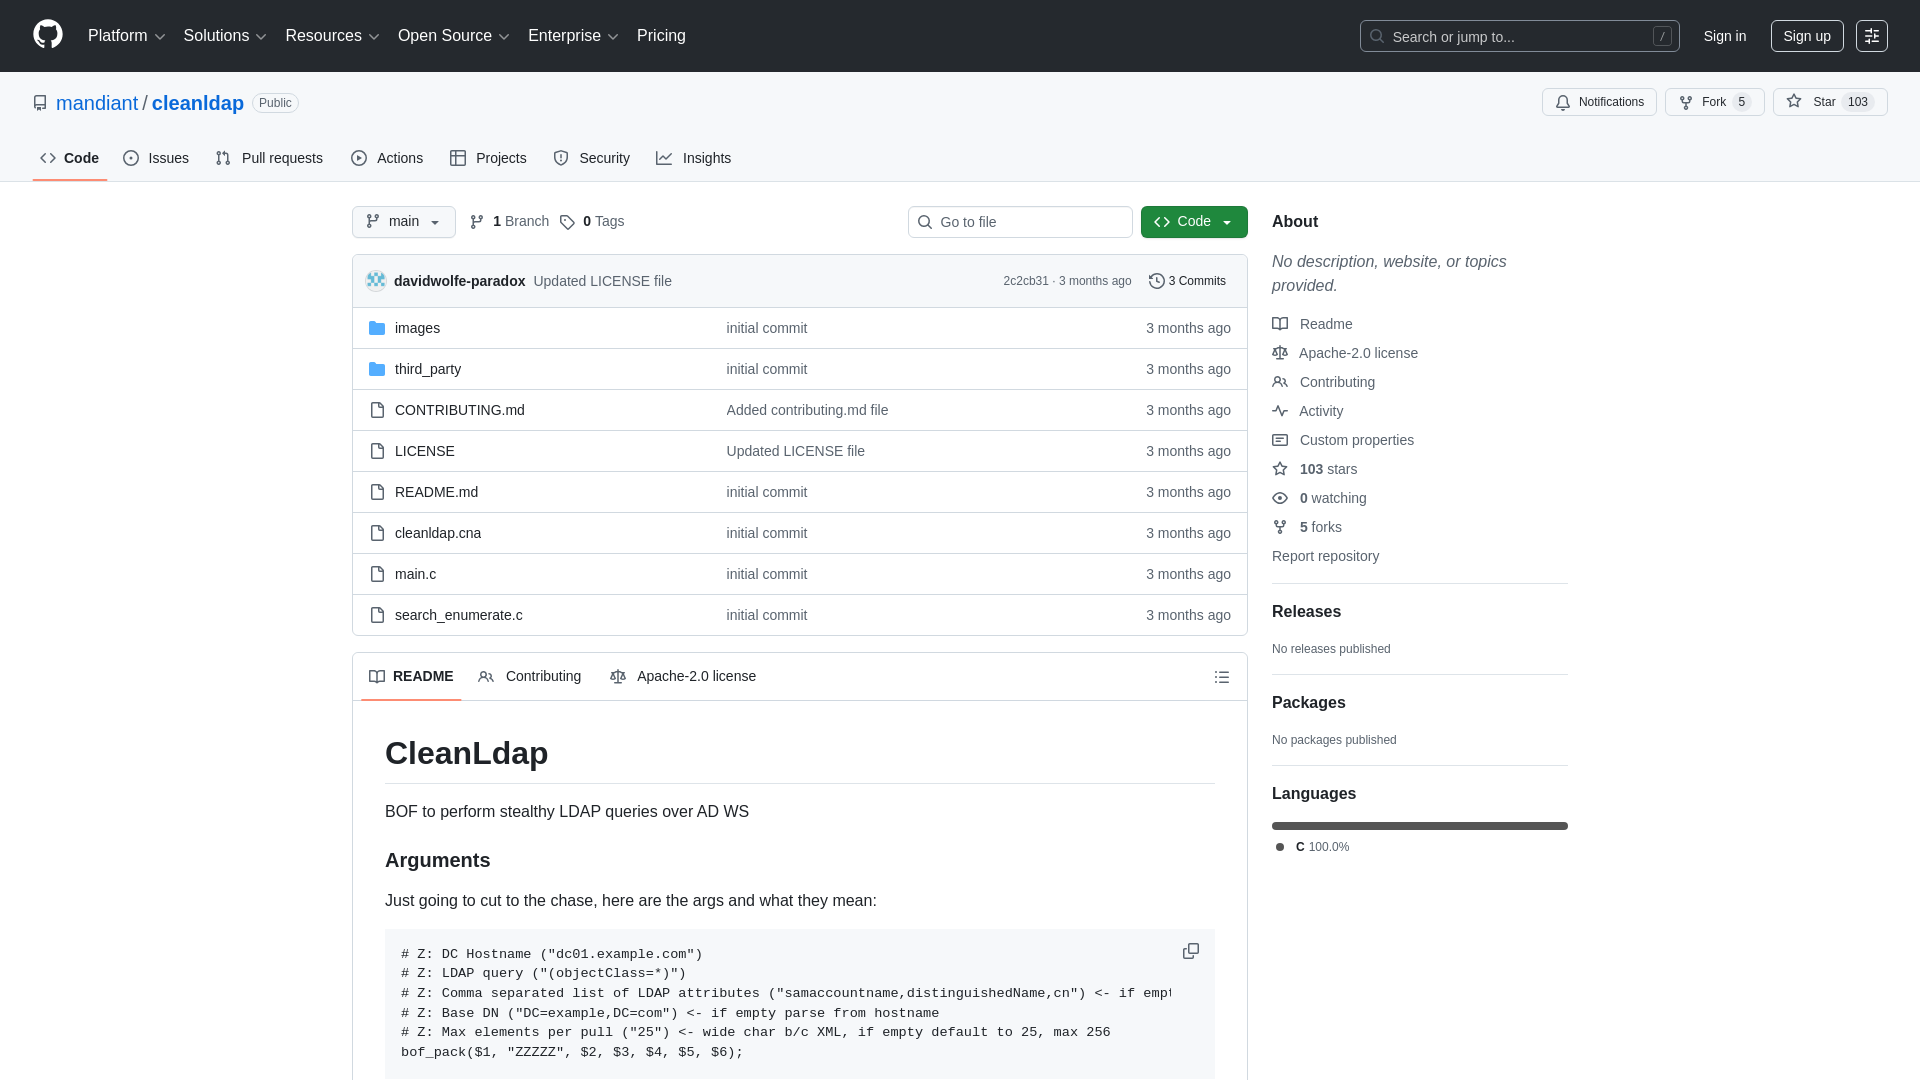Viewport: 1920px width, 1080px height.
Task: Enable notifications via the bell button
Action: (1598, 102)
